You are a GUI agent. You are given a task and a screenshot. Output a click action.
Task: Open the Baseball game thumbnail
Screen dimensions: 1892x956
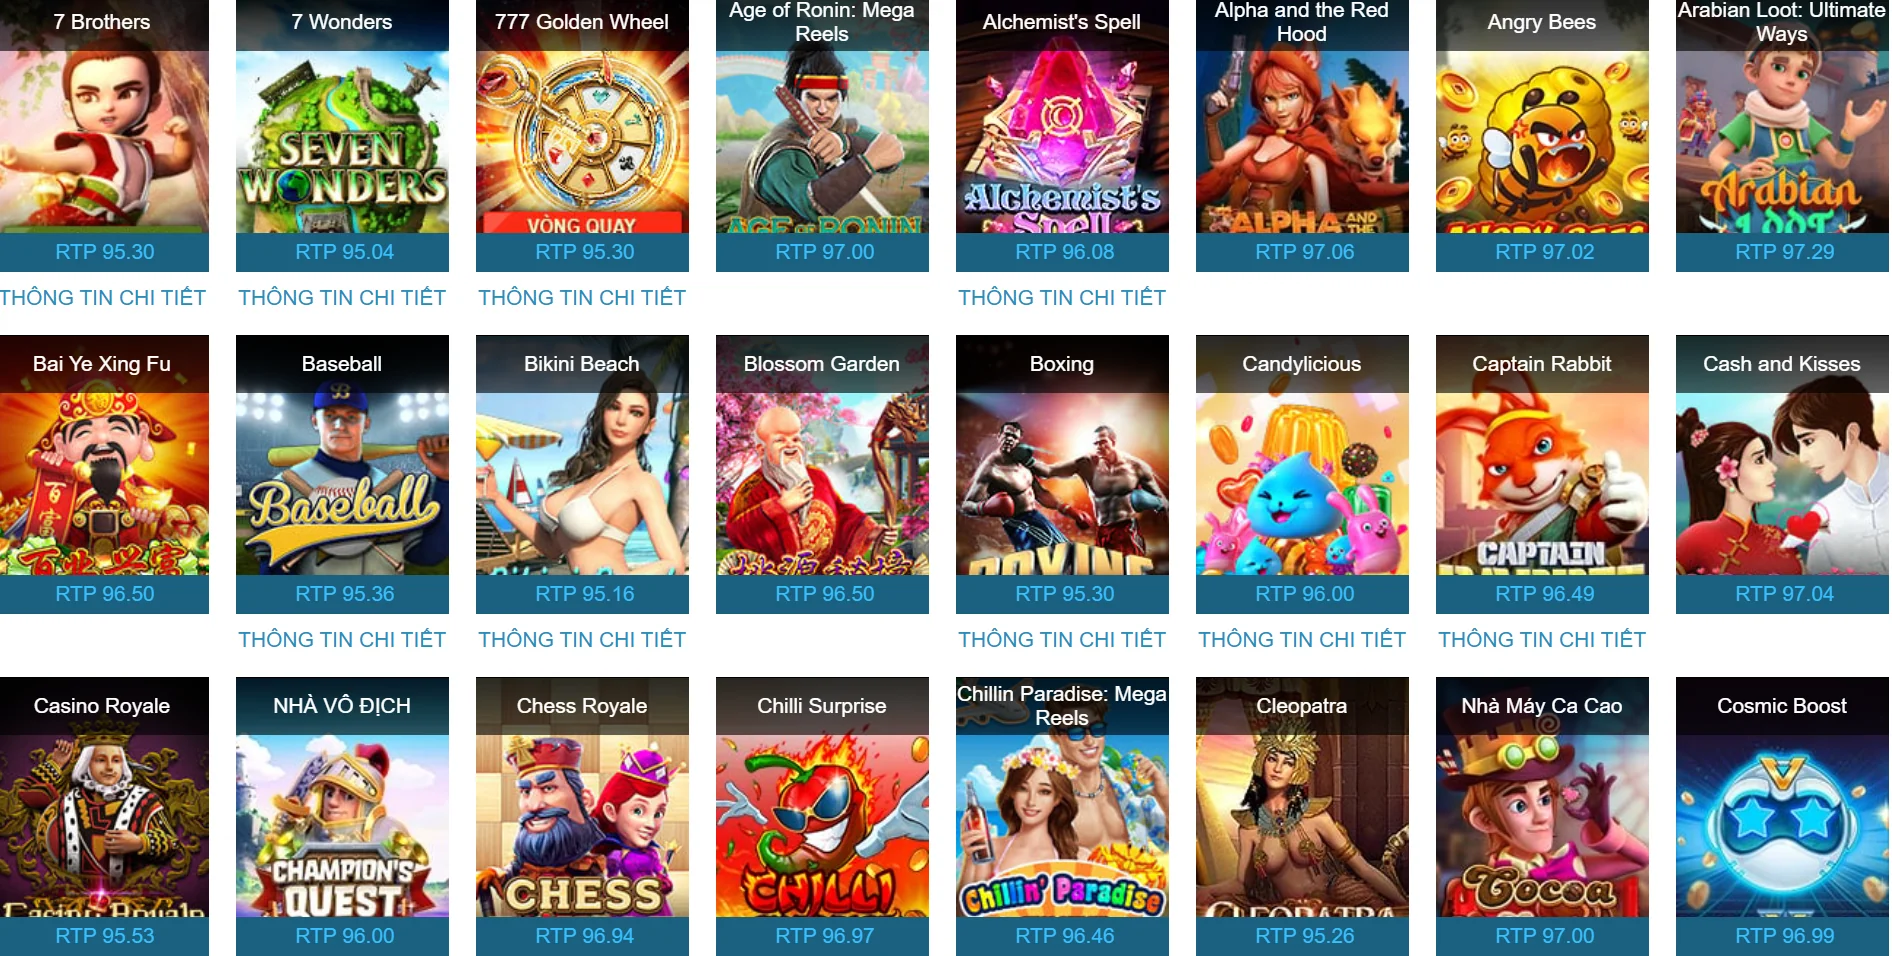click(342, 474)
